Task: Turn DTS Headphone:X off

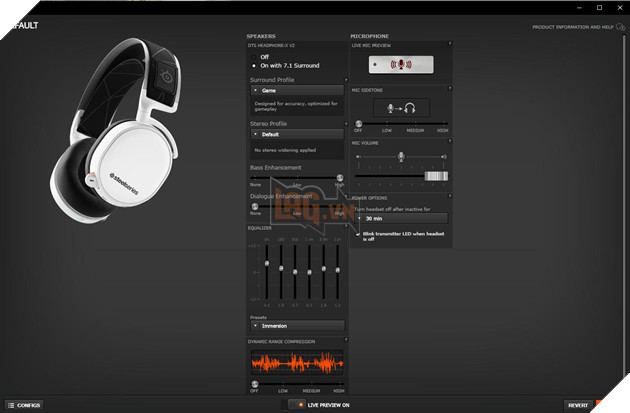Action: point(254,57)
